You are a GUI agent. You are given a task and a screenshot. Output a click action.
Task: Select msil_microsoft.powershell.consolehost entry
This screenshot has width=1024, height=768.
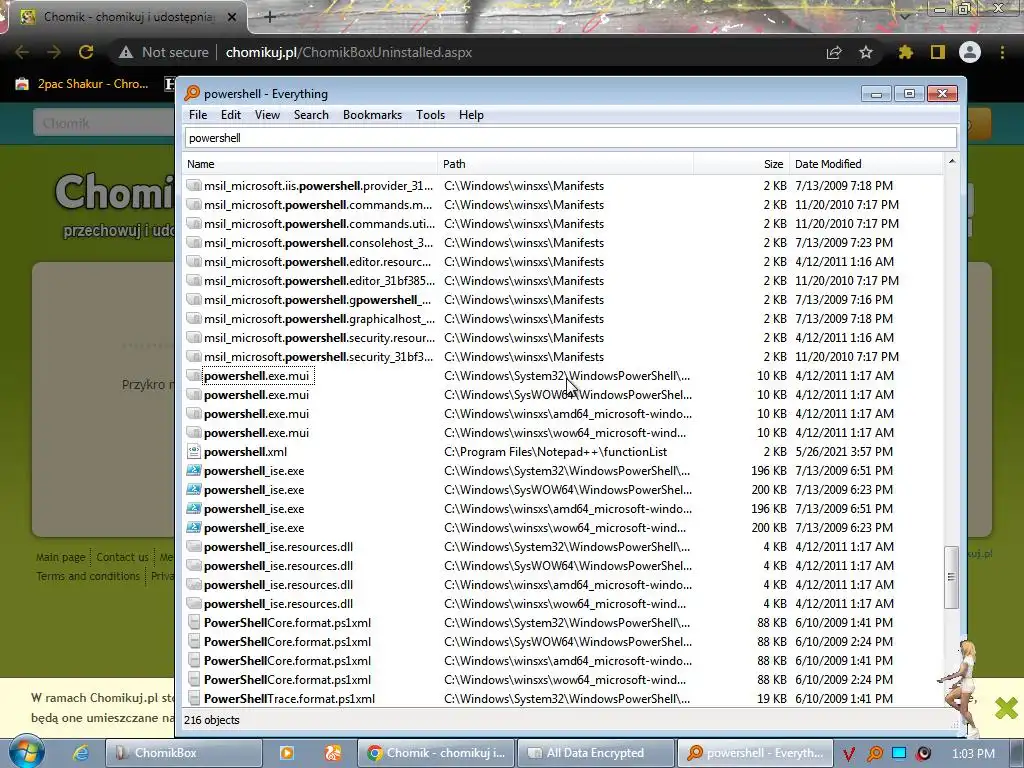coord(318,243)
